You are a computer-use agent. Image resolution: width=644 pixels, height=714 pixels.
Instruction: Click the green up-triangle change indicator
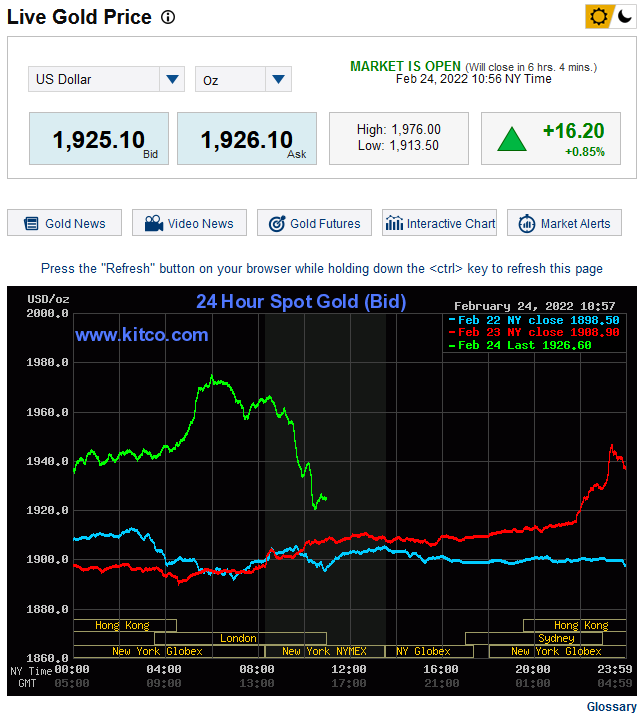point(512,139)
